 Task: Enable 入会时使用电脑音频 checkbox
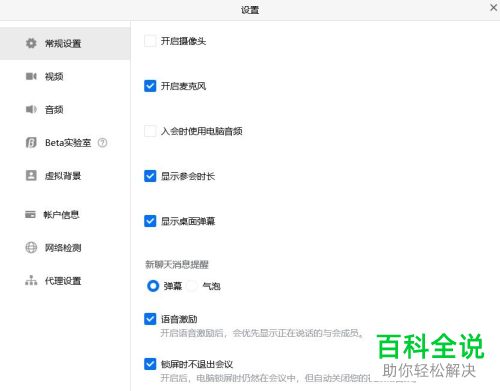(x=150, y=131)
